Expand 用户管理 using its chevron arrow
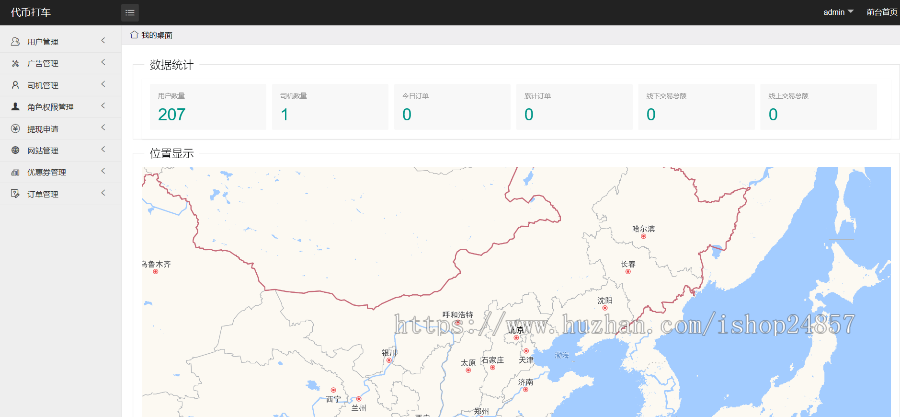Viewport: 900px width, 417px height. pyautogui.click(x=103, y=41)
